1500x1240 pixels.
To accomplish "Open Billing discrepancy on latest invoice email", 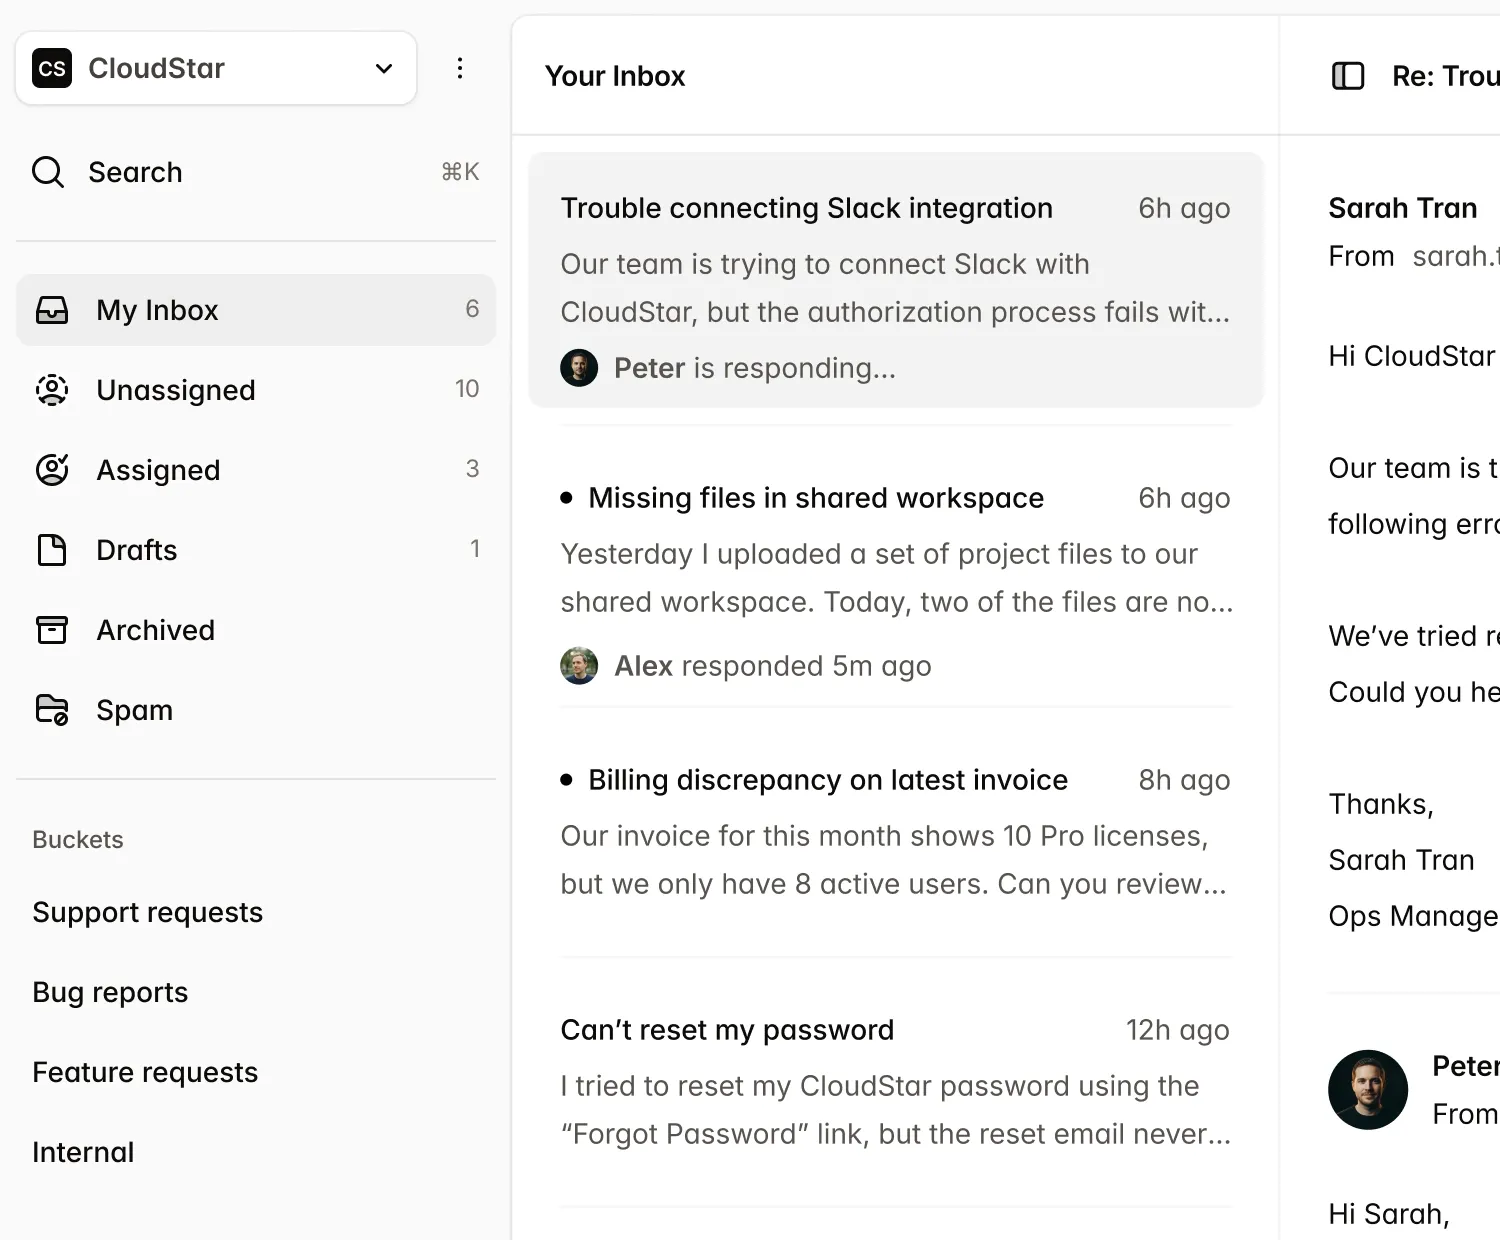I will [827, 780].
